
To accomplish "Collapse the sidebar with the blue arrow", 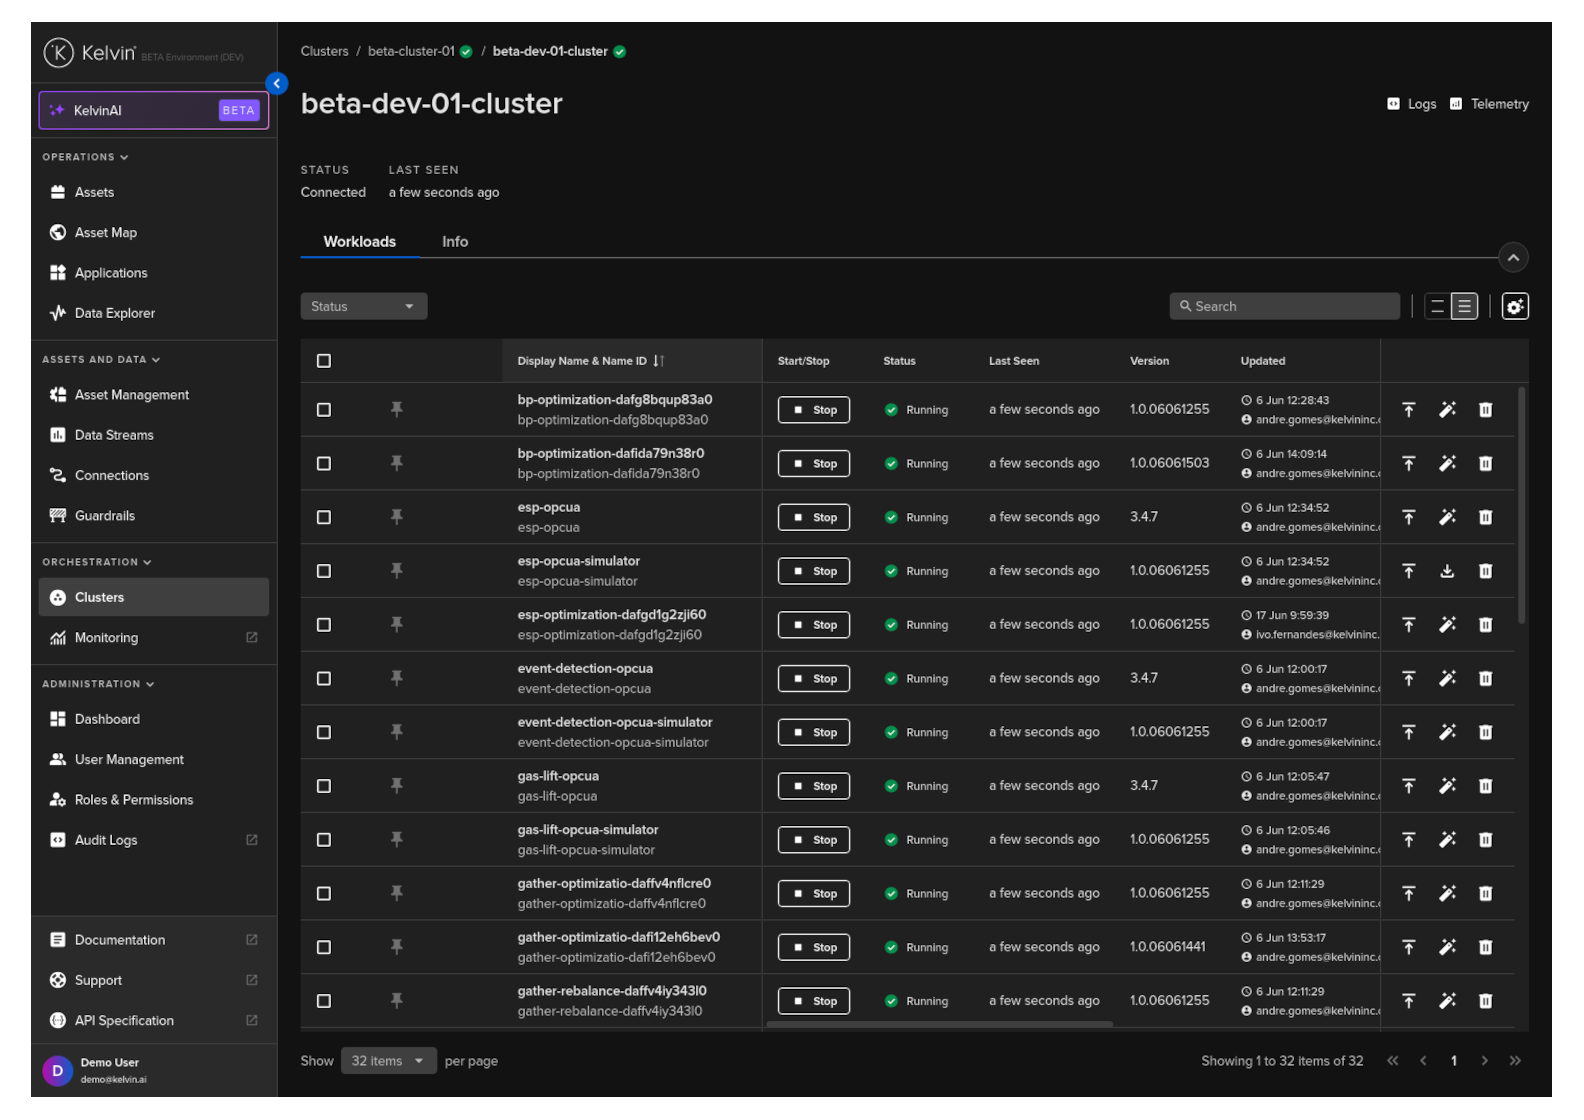I will point(277,84).
